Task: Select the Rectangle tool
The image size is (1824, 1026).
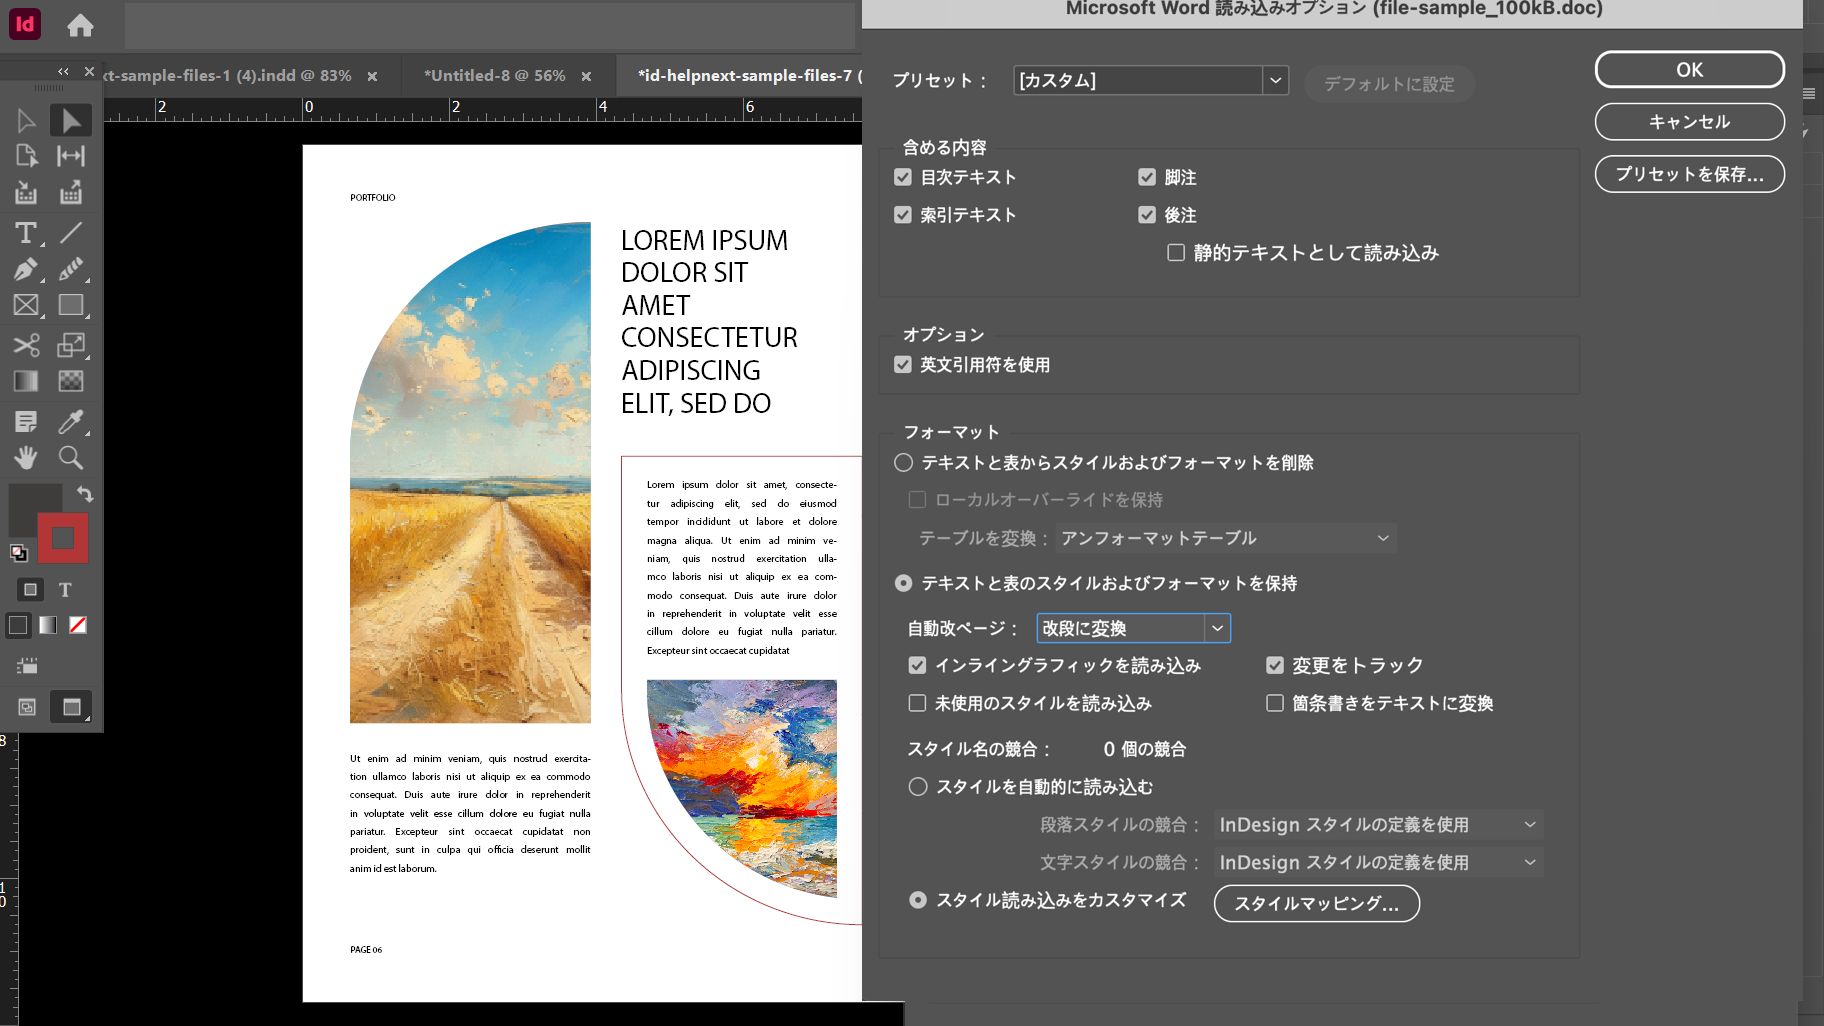Action: point(70,305)
